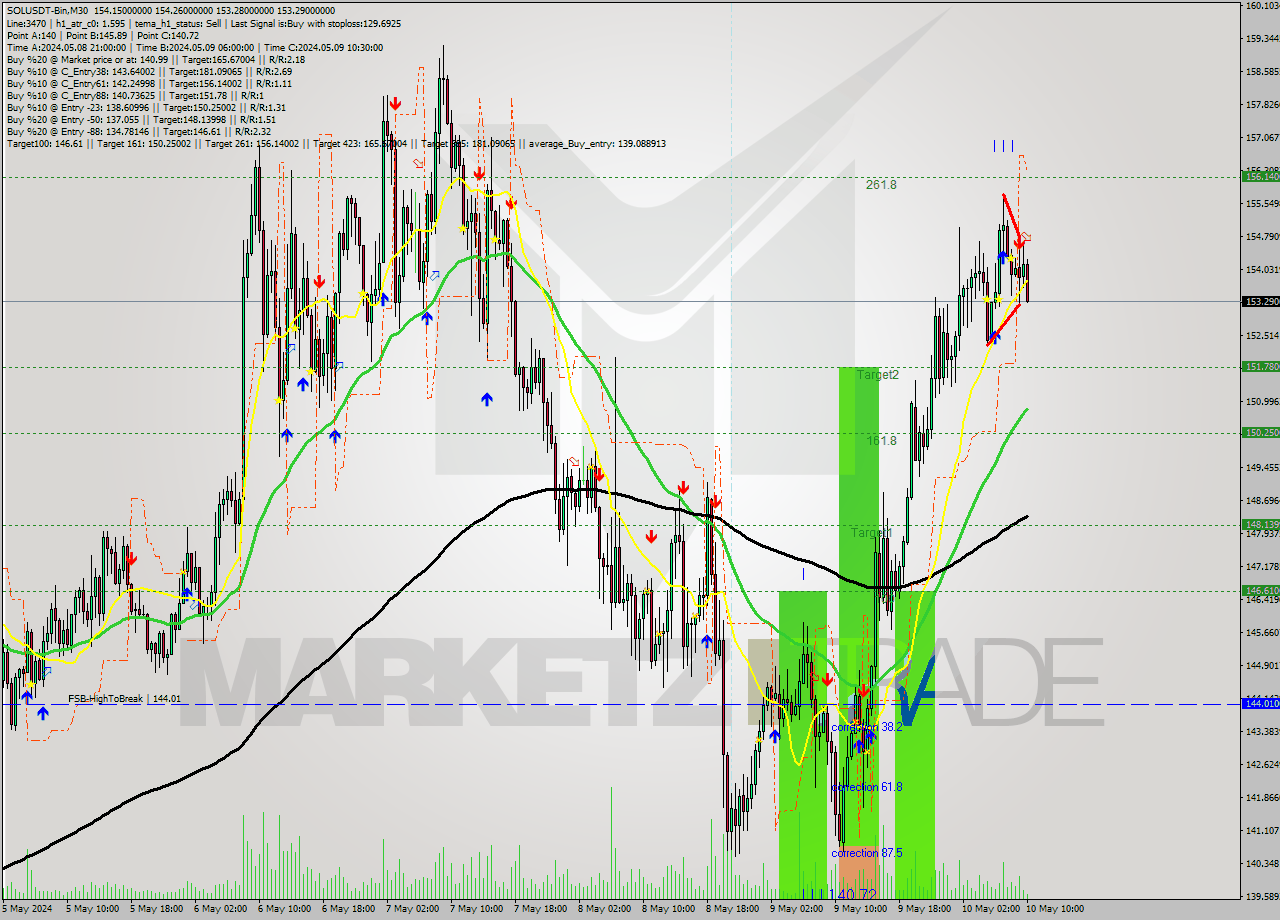This screenshot has height=920, width=1280.
Task: Click the '7 May 18:00' time axis label
Action: pos(539,909)
